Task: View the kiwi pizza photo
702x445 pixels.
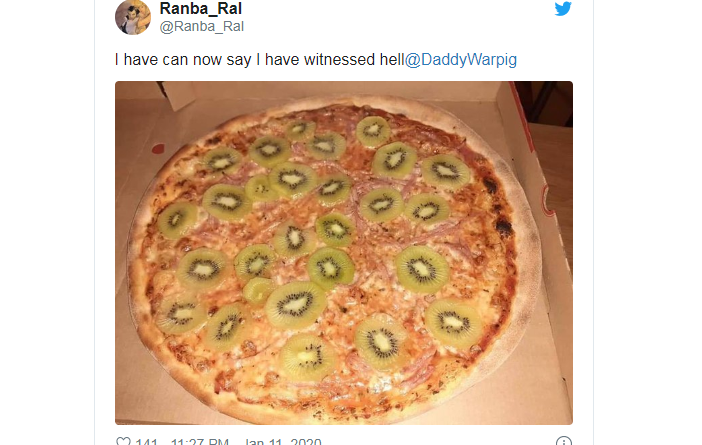Action: point(344,253)
